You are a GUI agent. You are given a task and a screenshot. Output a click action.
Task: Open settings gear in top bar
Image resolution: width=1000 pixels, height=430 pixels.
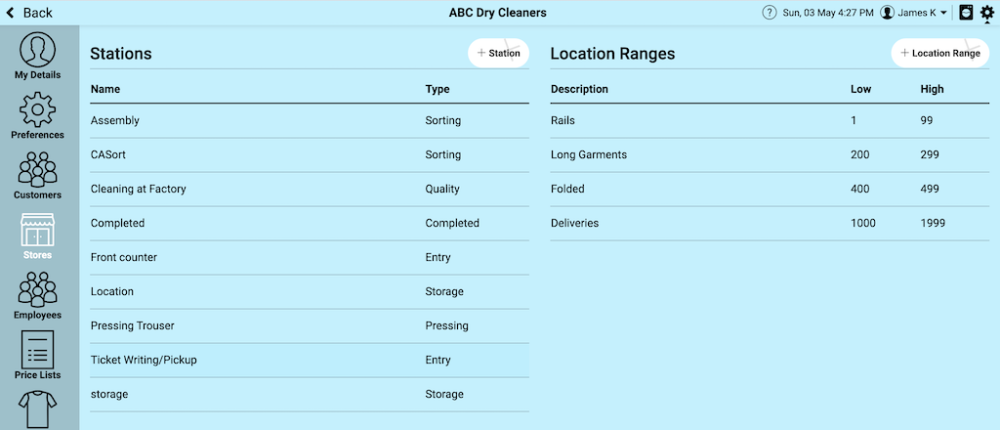tap(987, 13)
